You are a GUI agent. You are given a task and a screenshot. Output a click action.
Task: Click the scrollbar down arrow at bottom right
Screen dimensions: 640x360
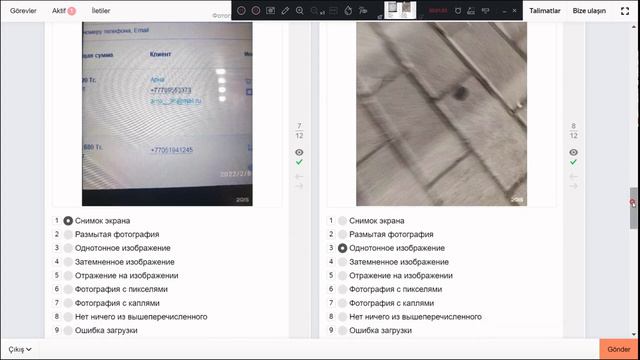[633, 335]
